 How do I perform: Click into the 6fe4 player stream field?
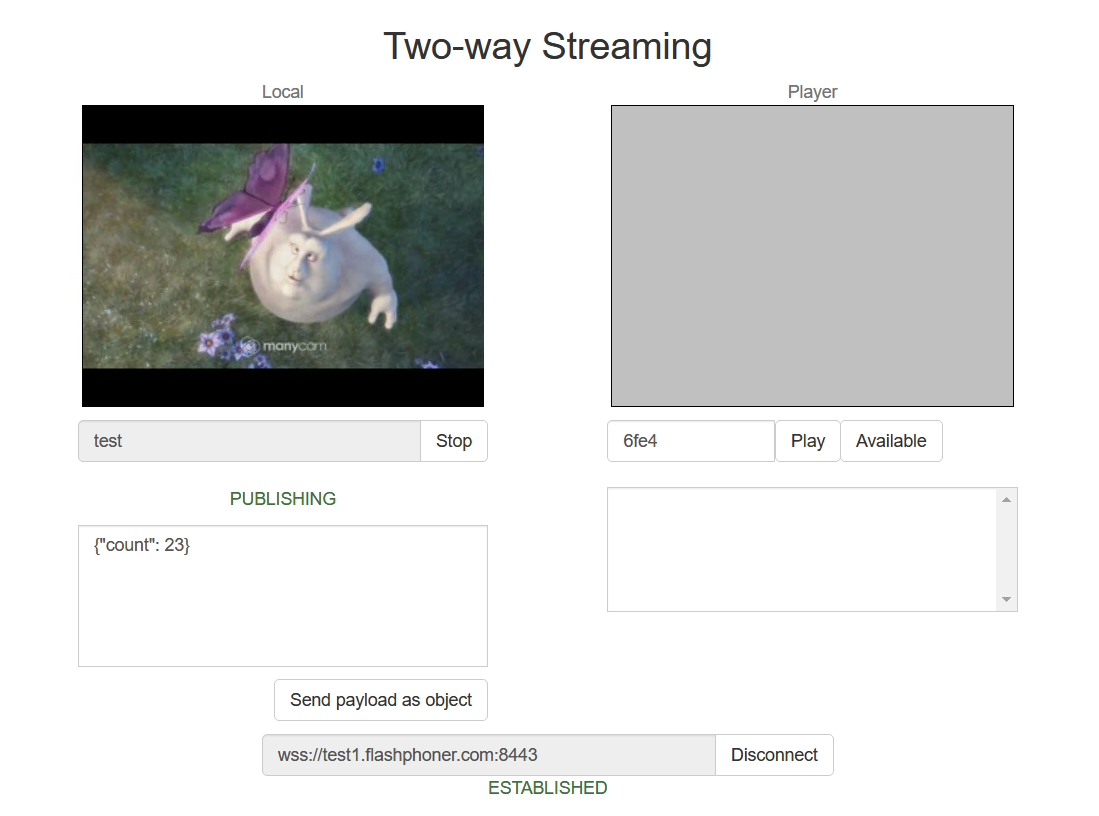[690, 441]
